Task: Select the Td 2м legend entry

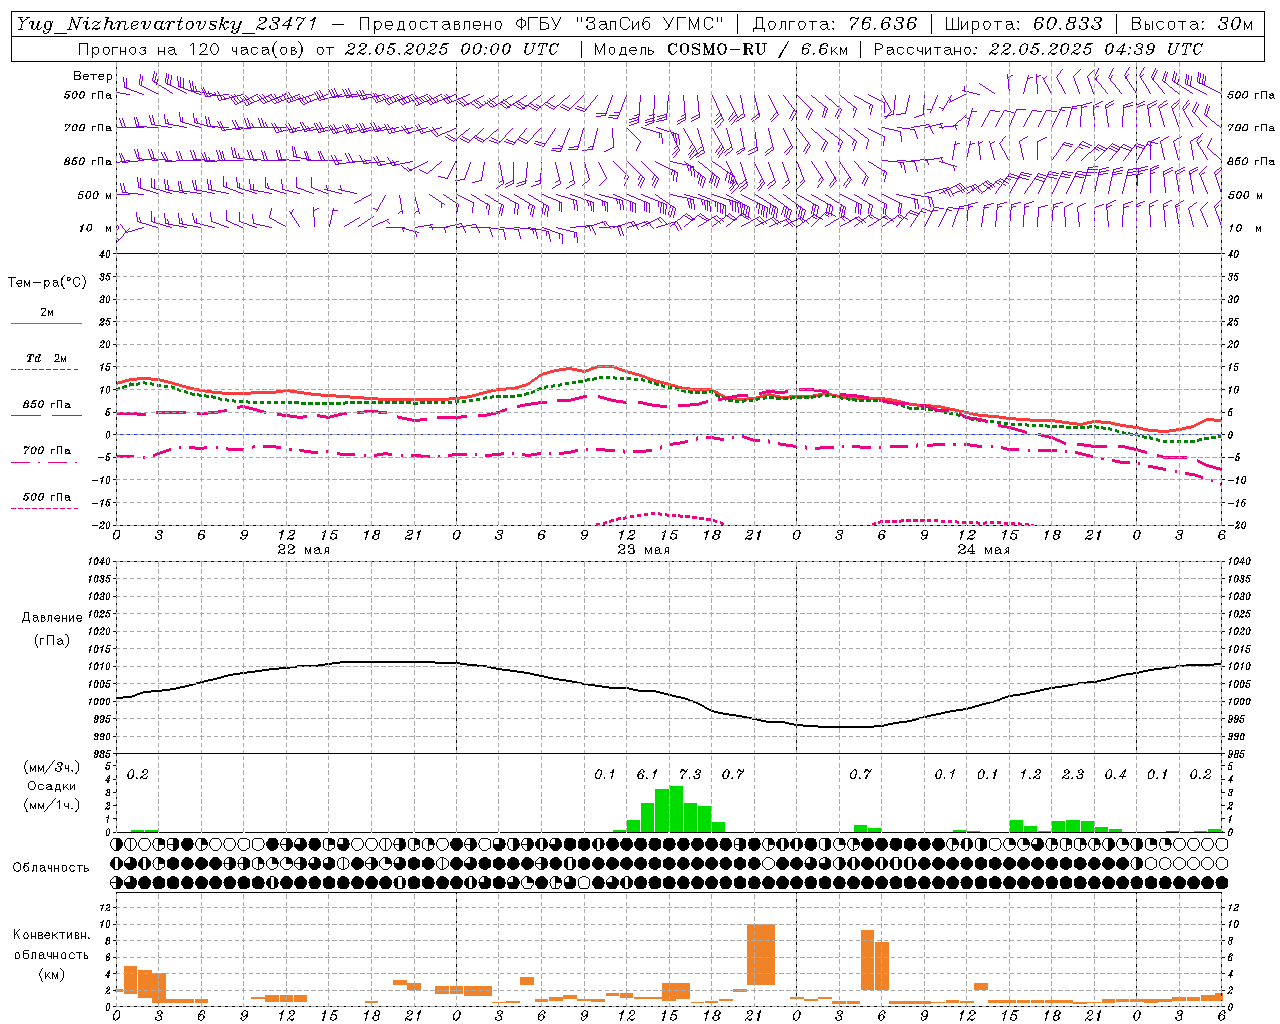Action: (x=47, y=358)
